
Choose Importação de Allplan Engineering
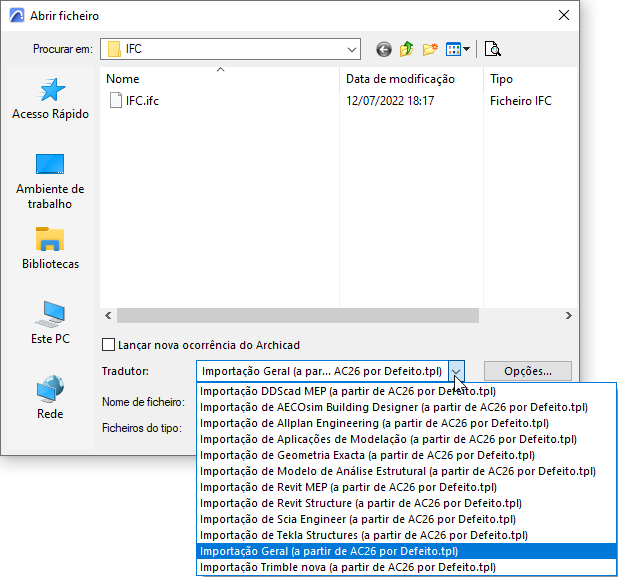406,423
